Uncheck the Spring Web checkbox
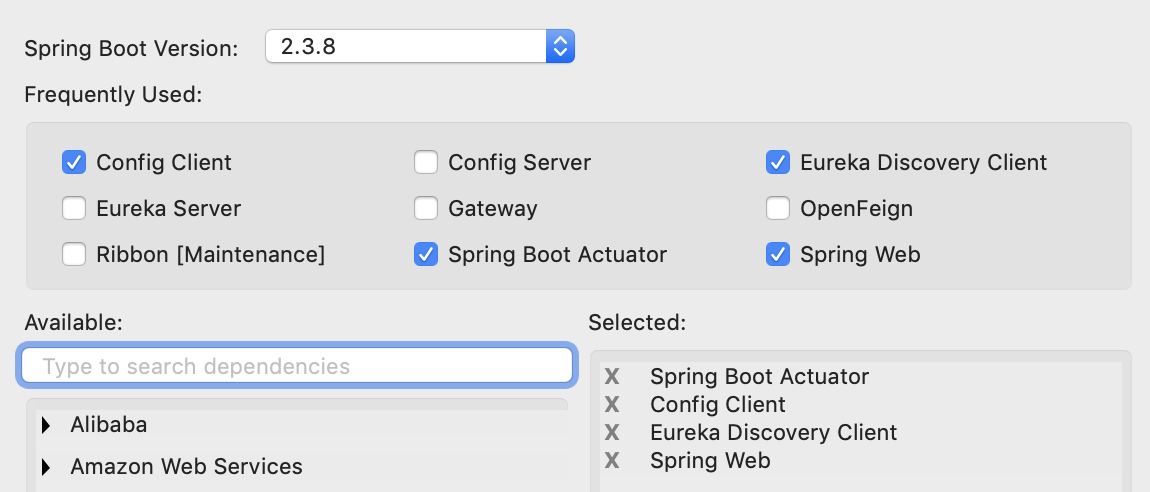Viewport: 1150px width, 492px height. click(x=778, y=255)
